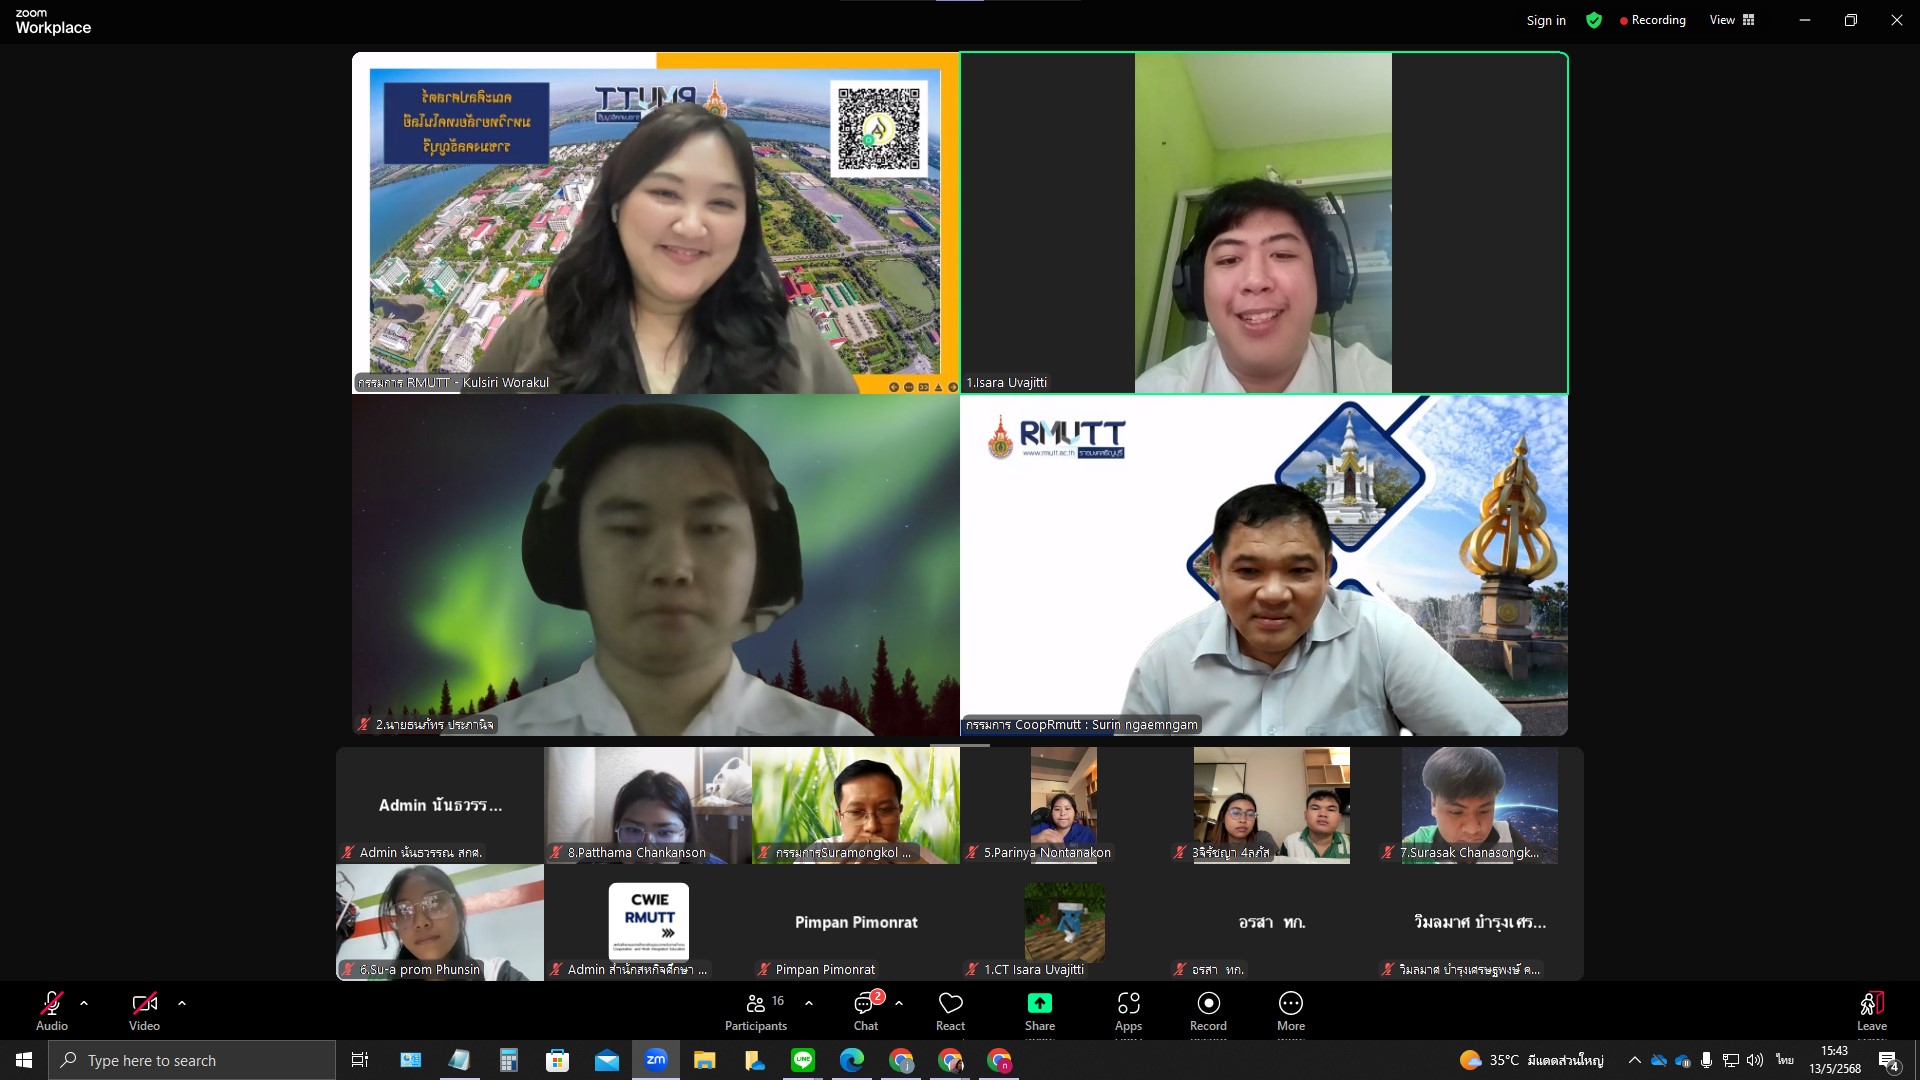Screen dimensions: 1920x1080
Task: Open the volume control in system tray
Action: [1755, 1060]
